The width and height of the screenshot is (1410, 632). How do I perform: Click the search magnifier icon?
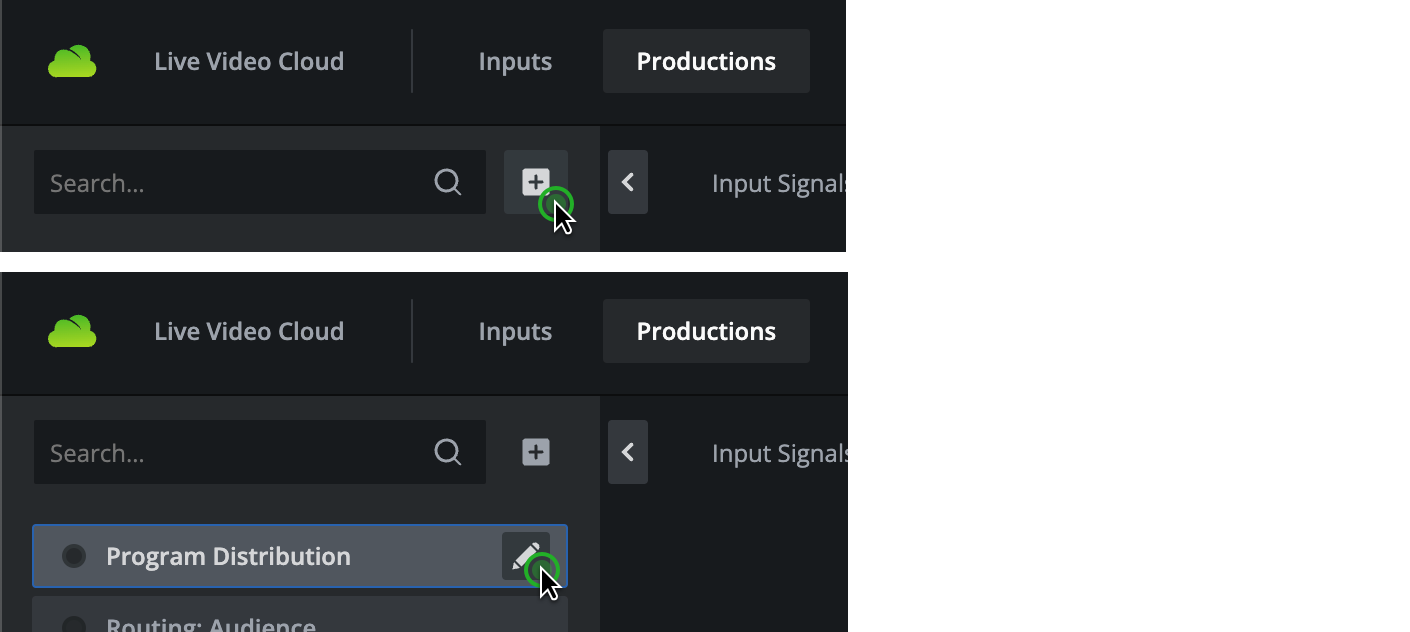coord(447,182)
